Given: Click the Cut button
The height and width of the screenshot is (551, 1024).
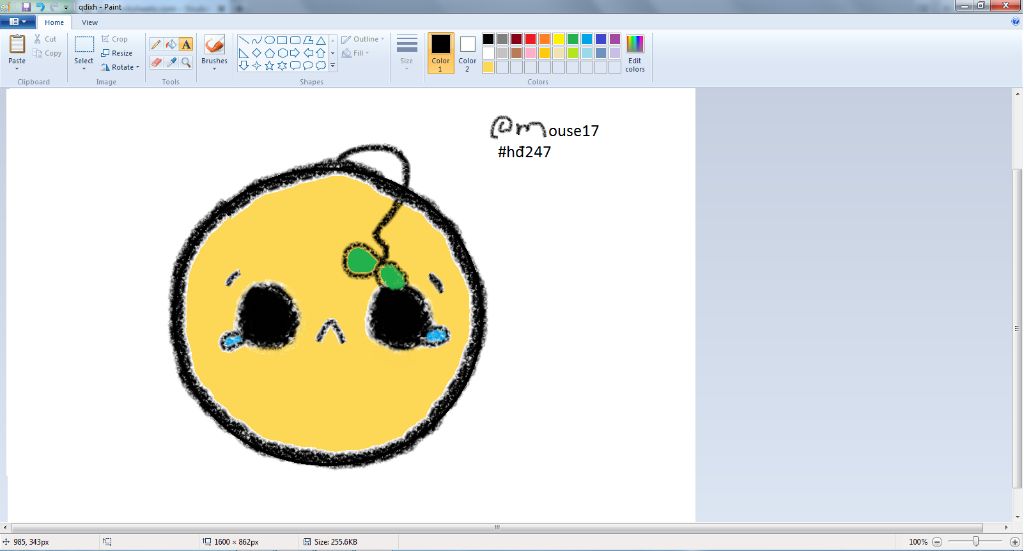Looking at the screenshot, I should (45, 39).
